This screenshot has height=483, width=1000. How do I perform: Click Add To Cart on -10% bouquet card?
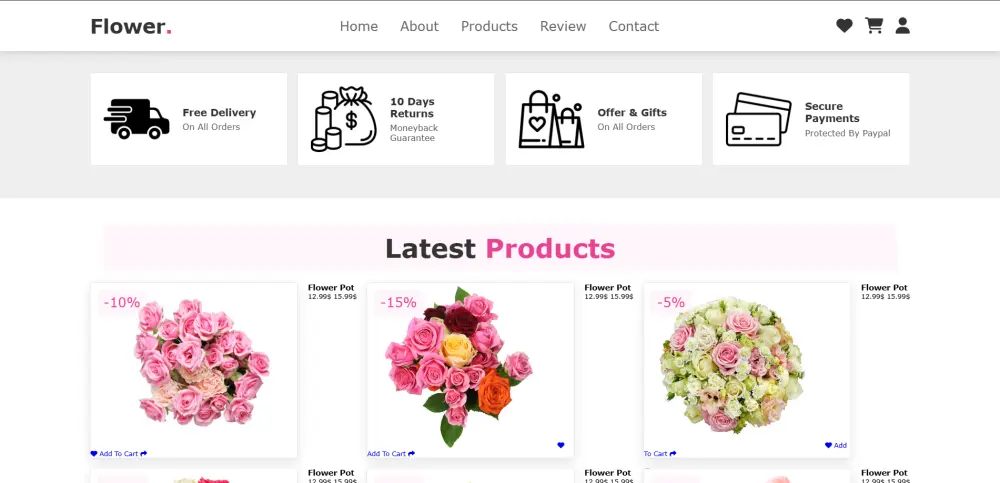click(x=119, y=454)
